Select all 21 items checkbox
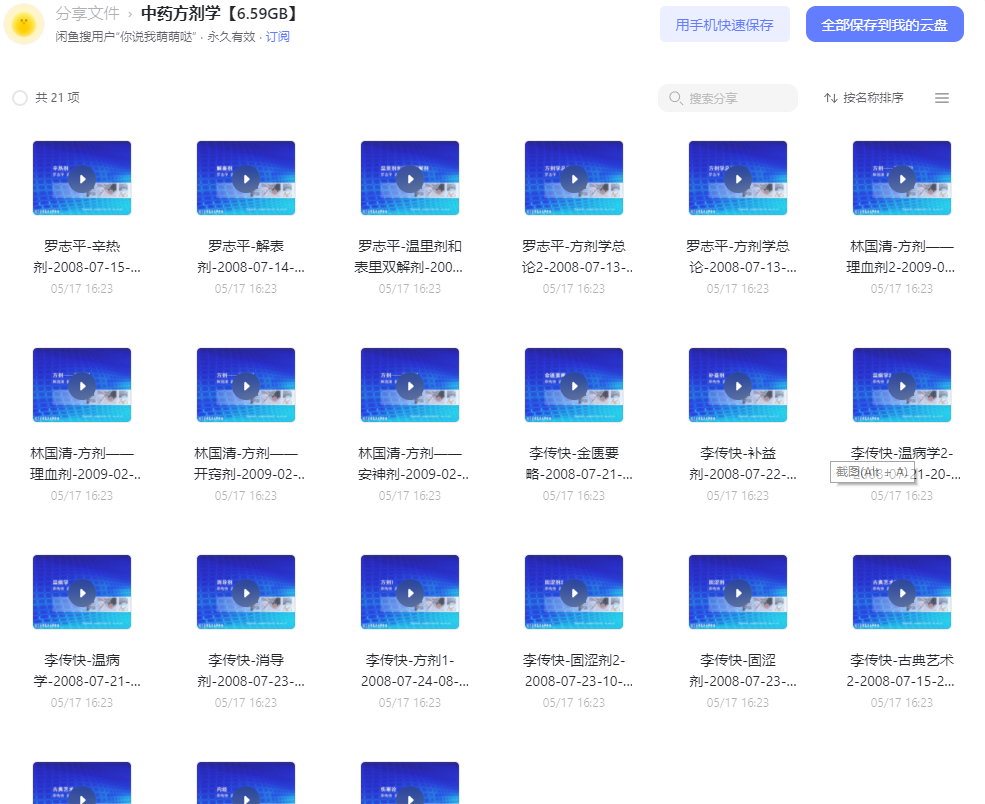 [20, 98]
